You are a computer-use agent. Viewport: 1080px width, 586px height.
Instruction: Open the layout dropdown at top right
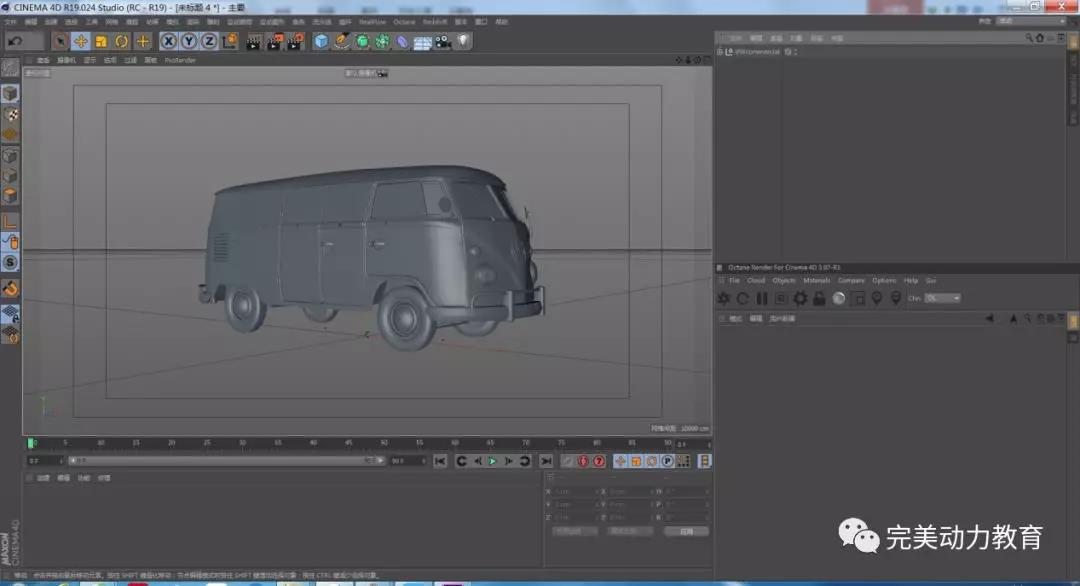[x=1030, y=21]
